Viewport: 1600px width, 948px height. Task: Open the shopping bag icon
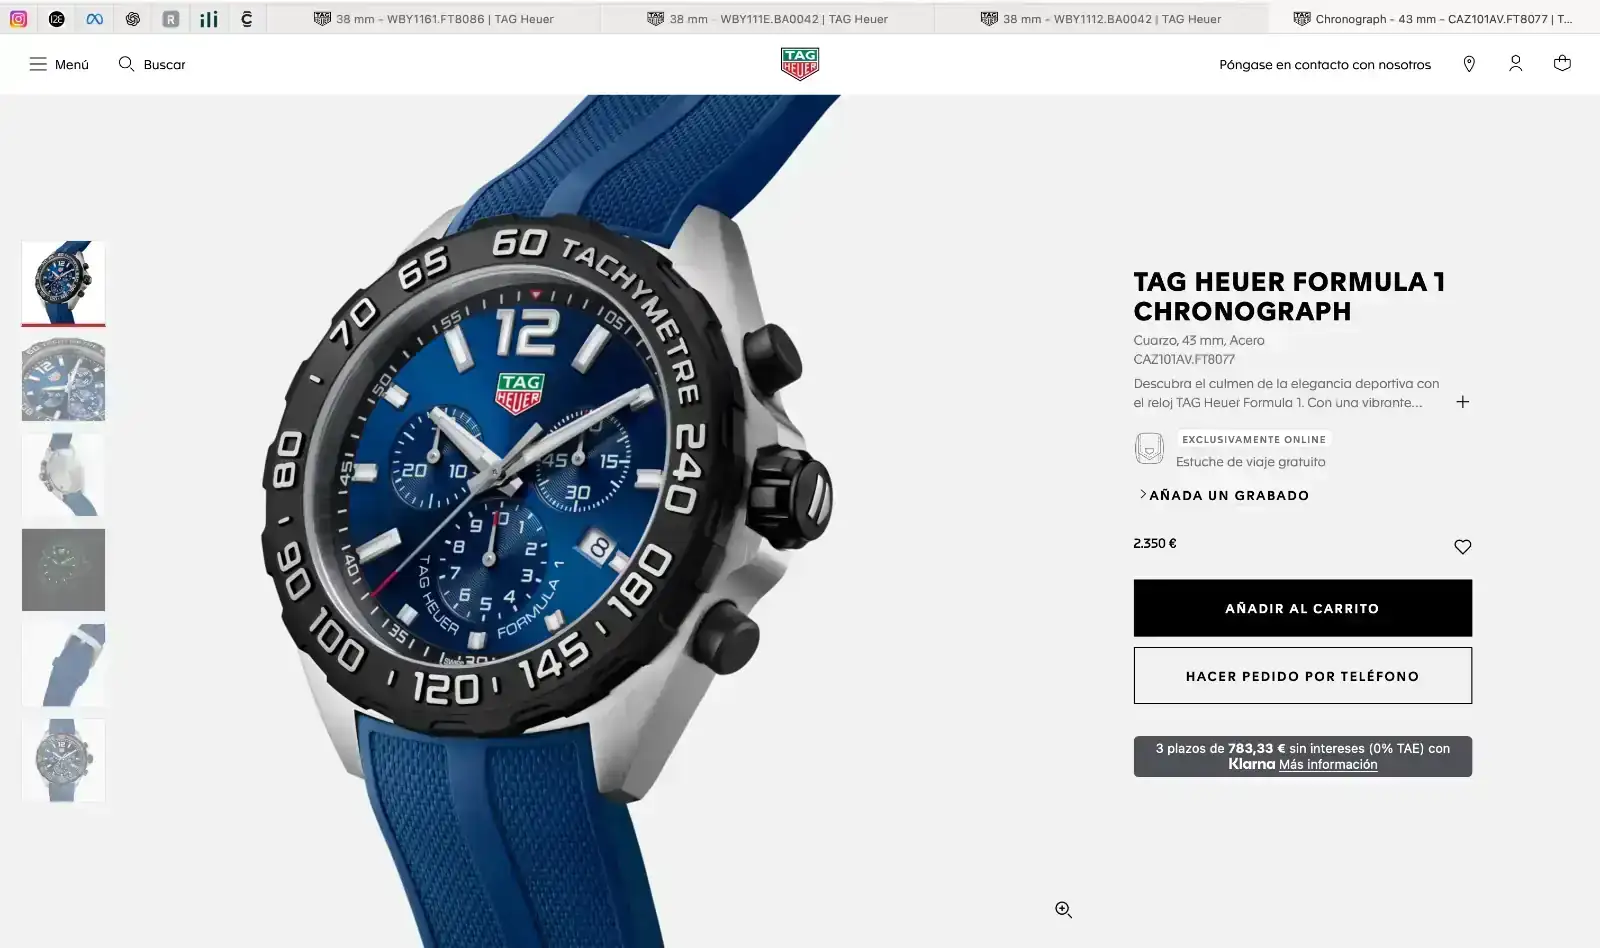[1562, 64]
